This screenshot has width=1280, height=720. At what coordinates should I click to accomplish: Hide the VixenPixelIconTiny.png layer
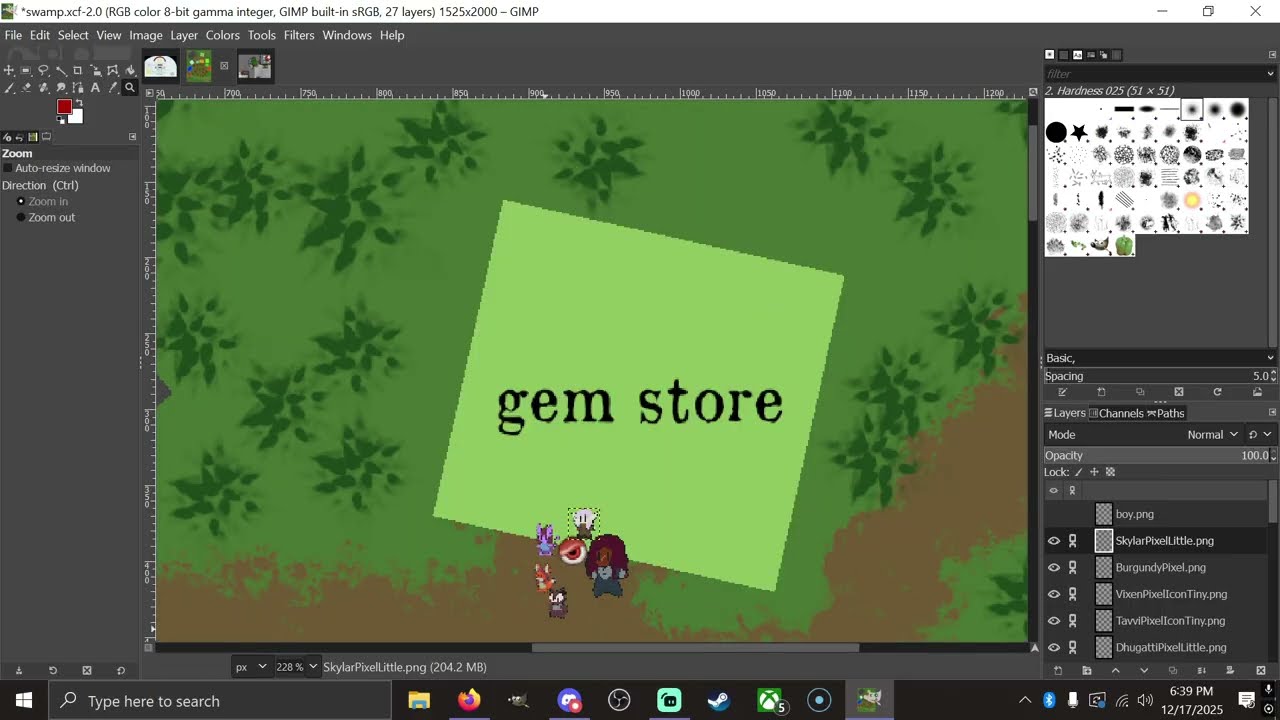coord(1053,594)
